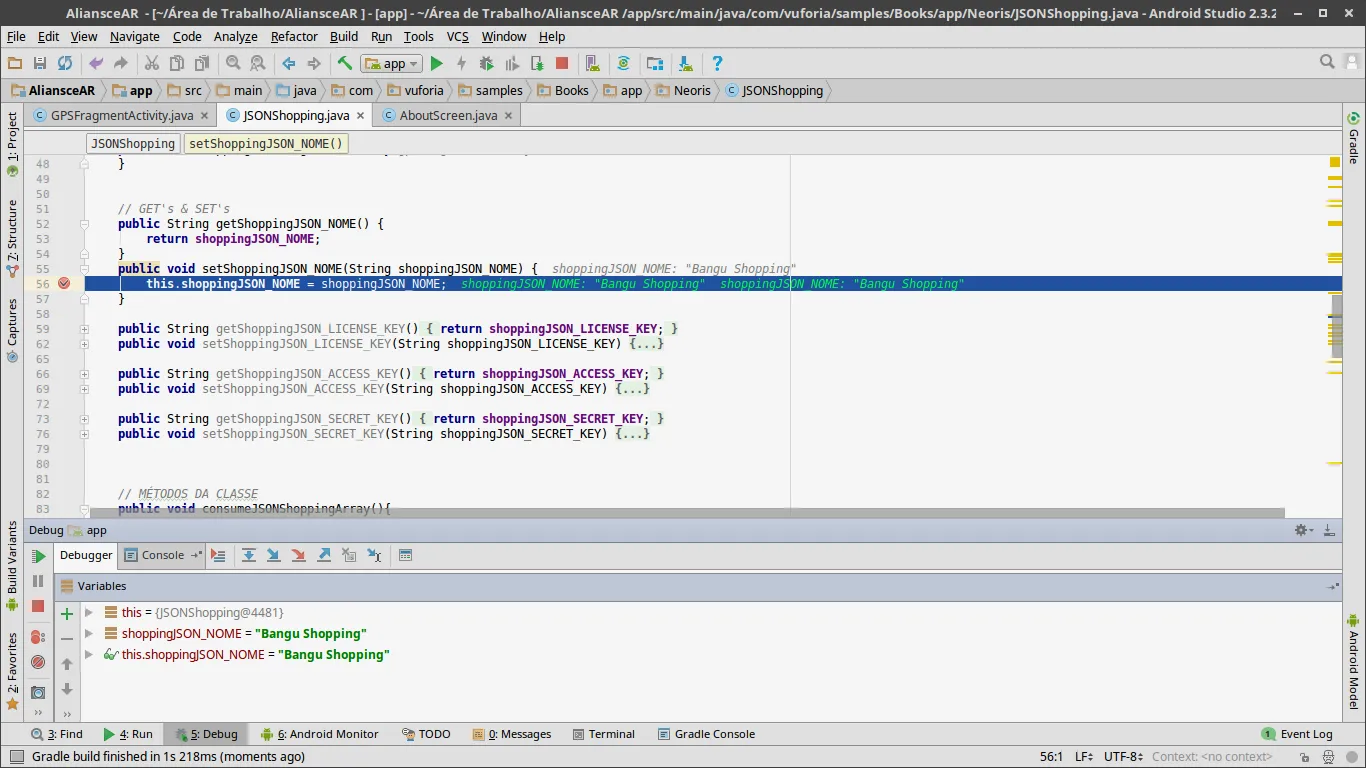The width and height of the screenshot is (1366, 768).
Task: Toggle the breakpoint on line 56
Action: 64,284
